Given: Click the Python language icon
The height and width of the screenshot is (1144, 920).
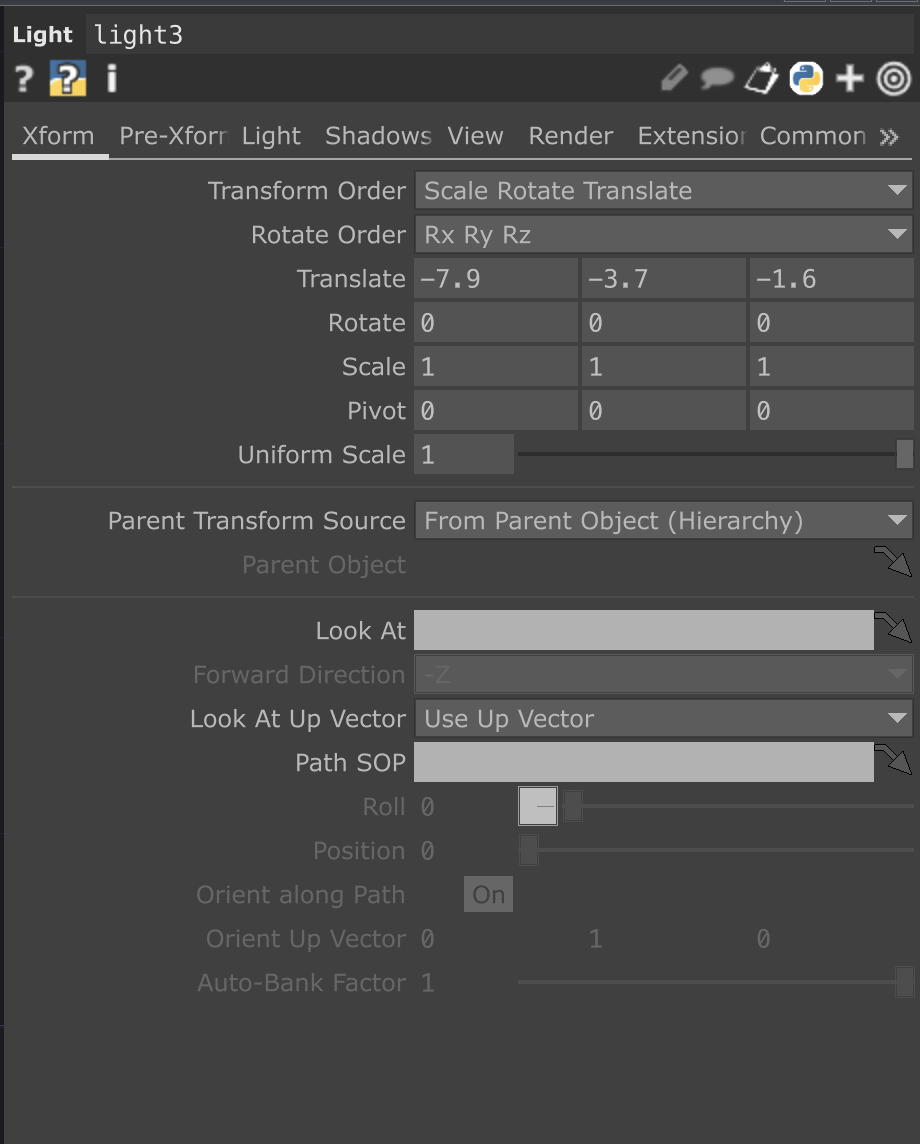Looking at the screenshot, I should (806, 78).
